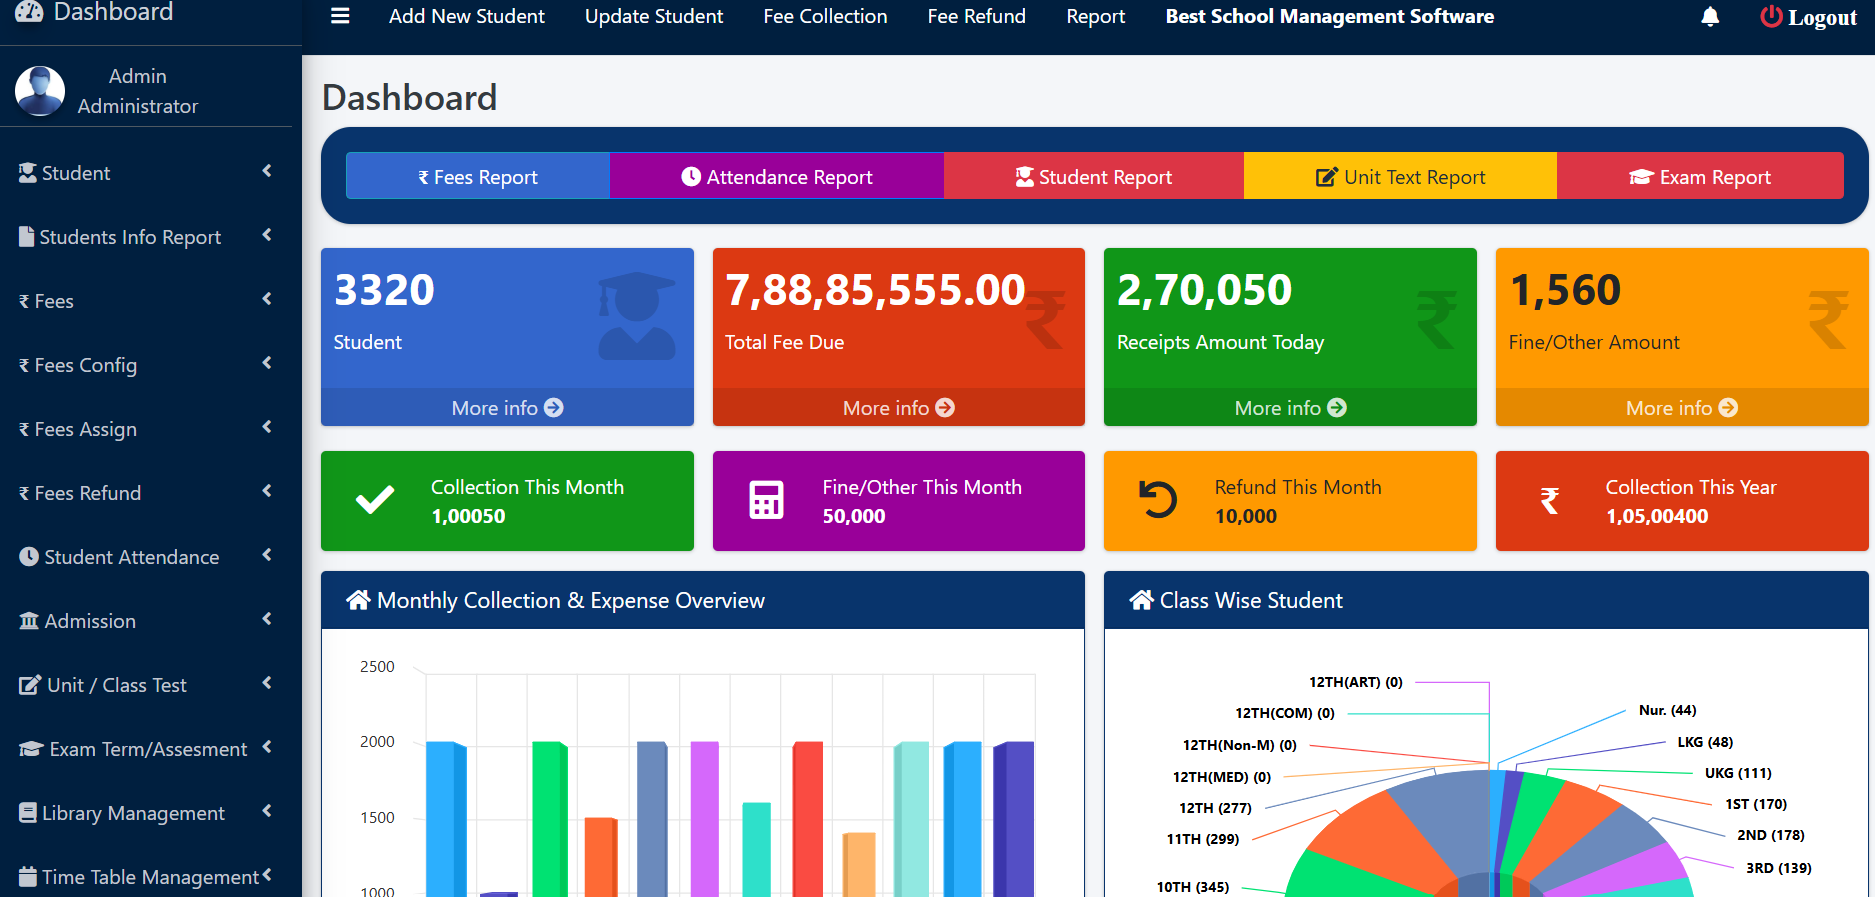This screenshot has width=1875, height=897.
Task: Click the graduate icon on the Student card
Action: click(636, 316)
